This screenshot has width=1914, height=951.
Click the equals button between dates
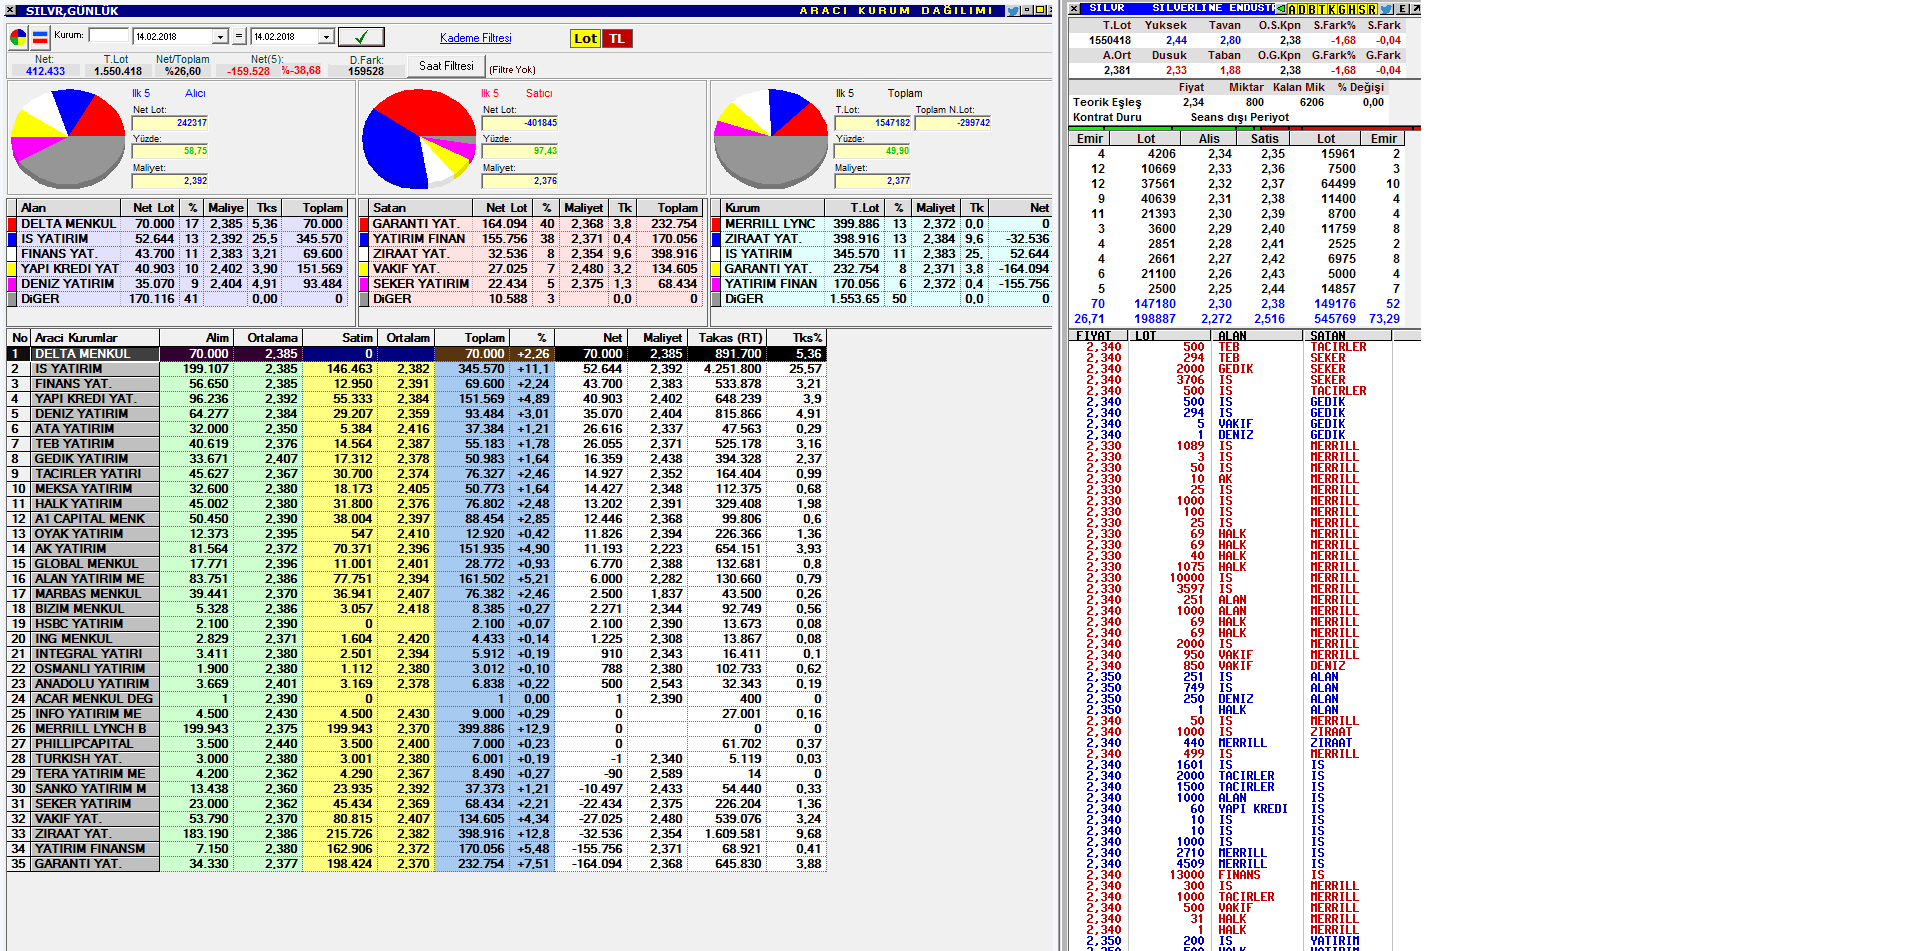[x=238, y=37]
